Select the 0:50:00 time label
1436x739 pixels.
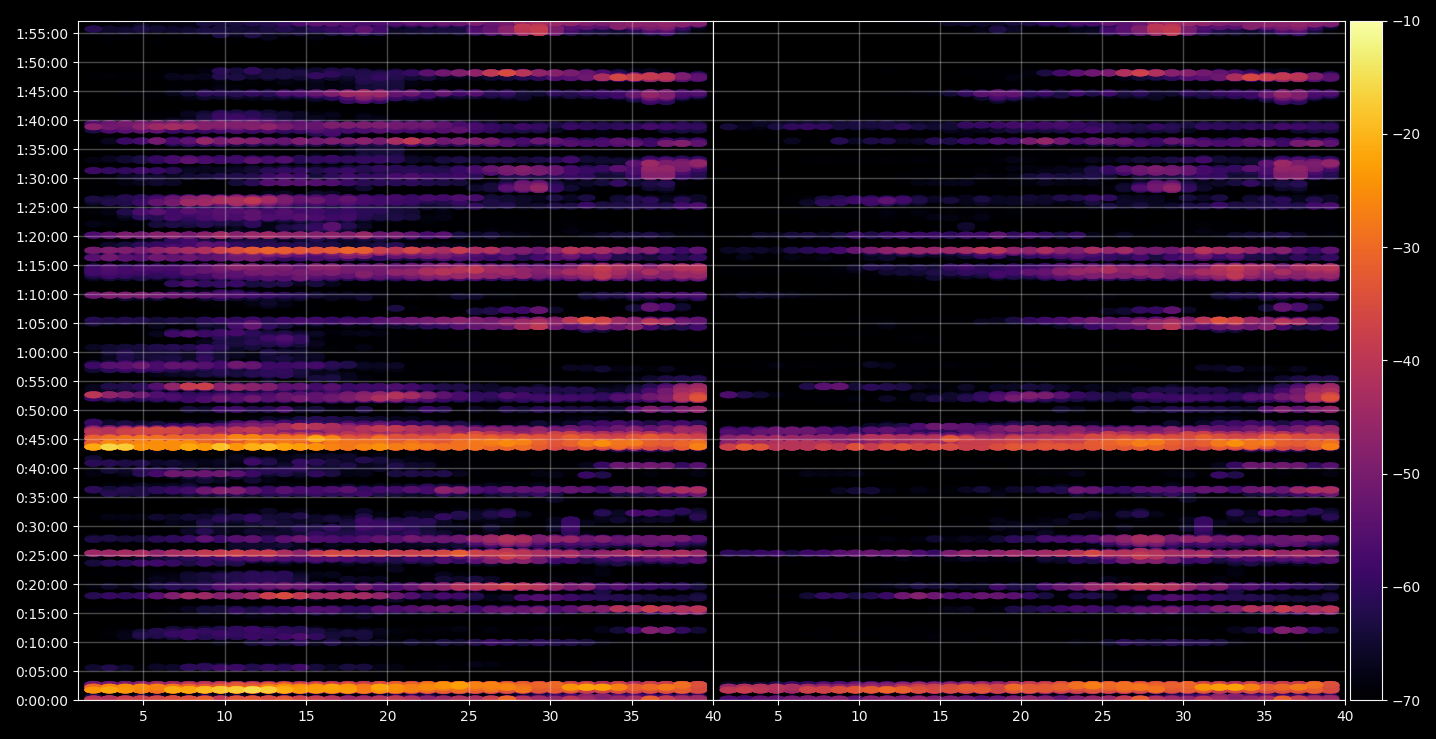coord(42,410)
